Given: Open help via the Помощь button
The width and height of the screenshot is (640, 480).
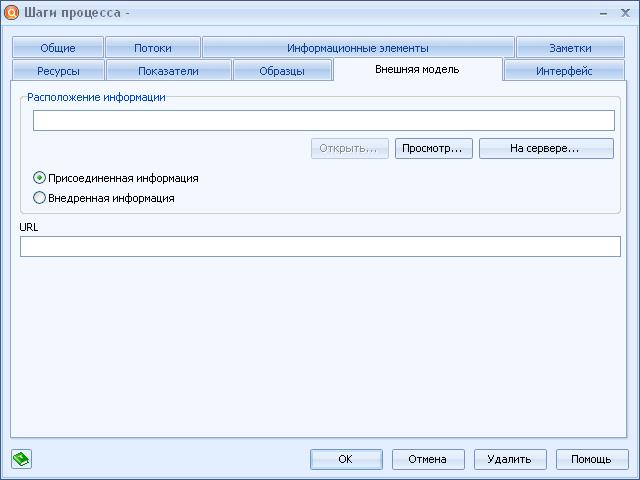Looking at the screenshot, I should click(x=592, y=459).
